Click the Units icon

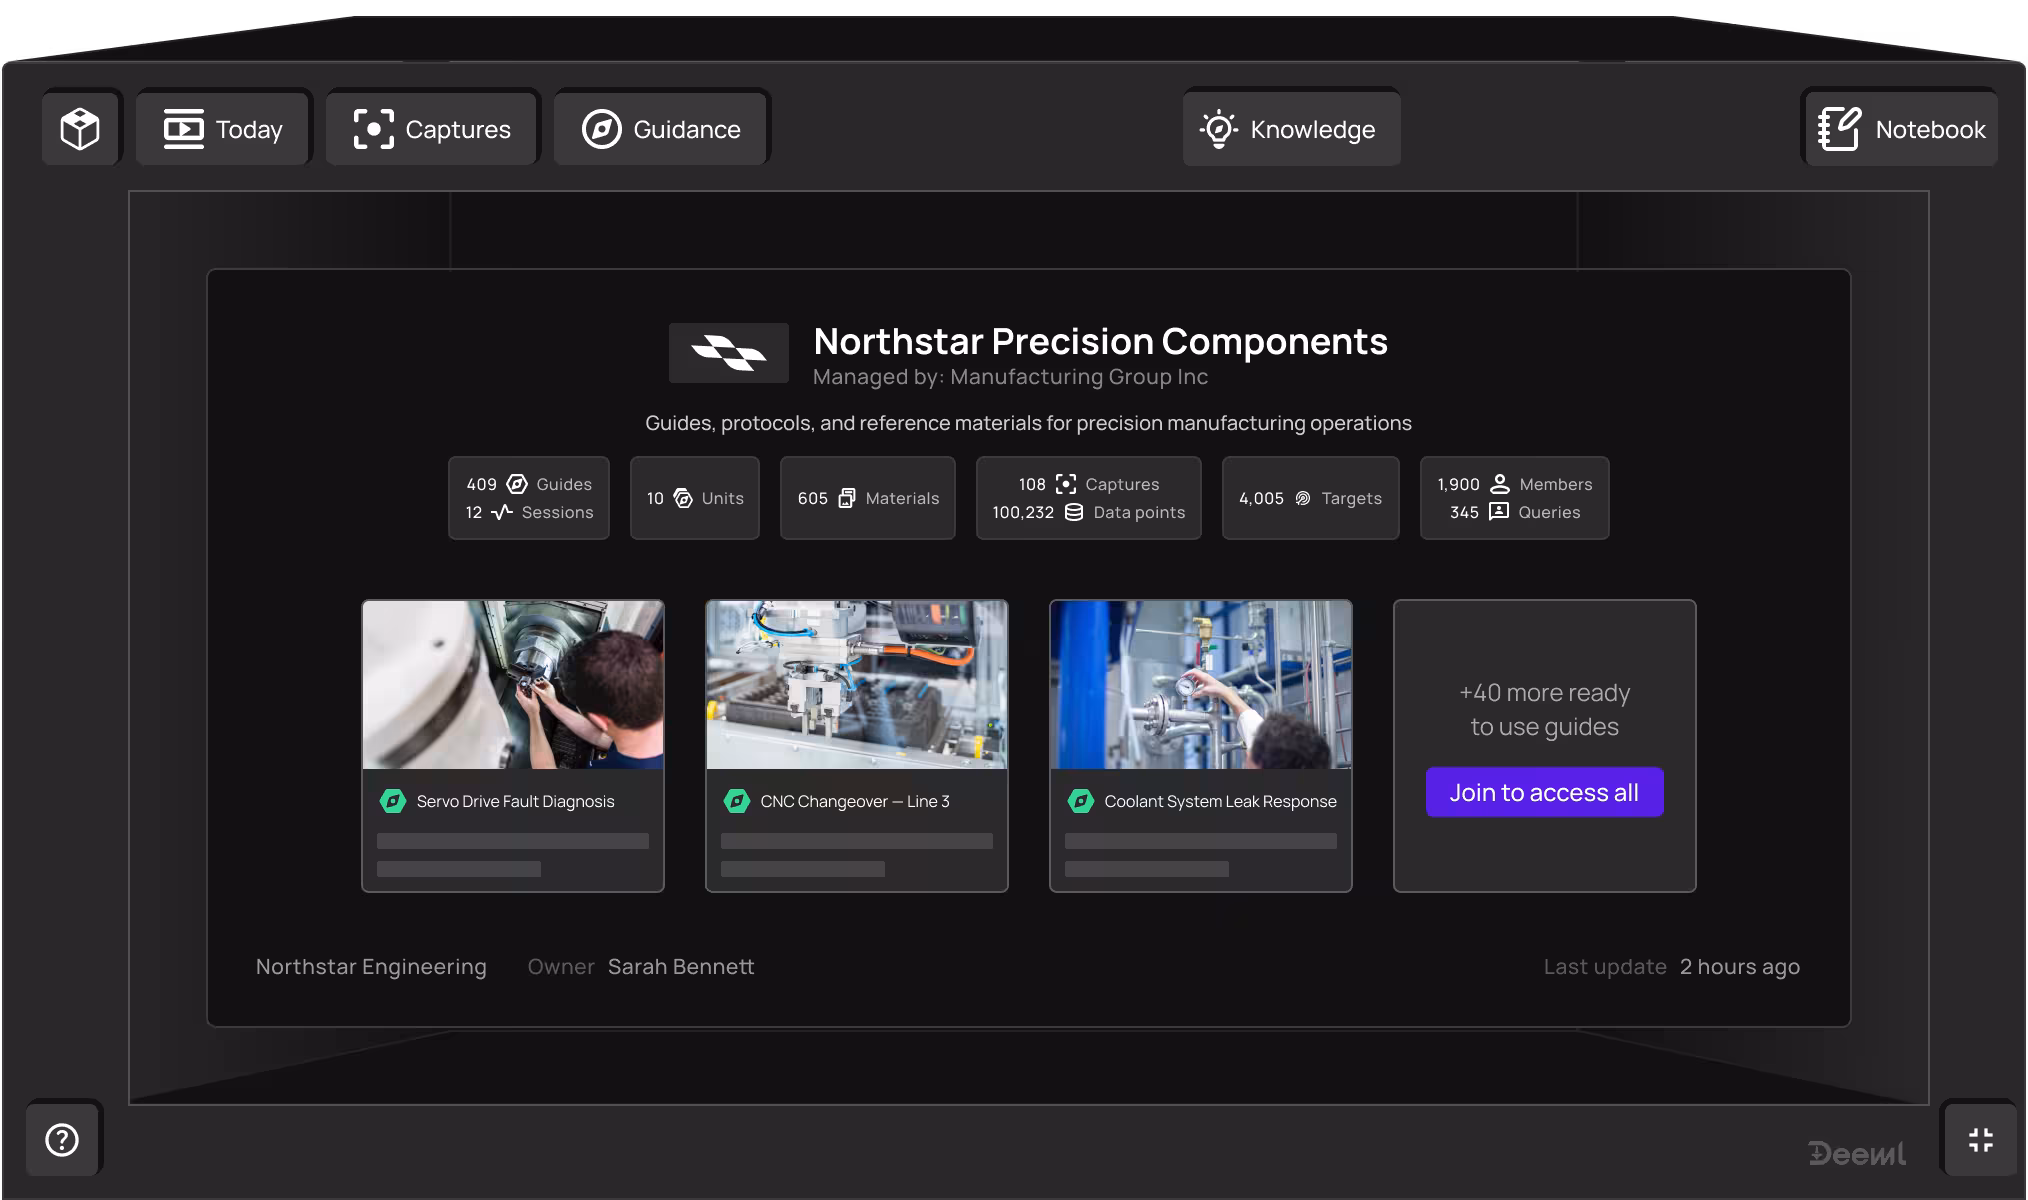[x=683, y=498]
